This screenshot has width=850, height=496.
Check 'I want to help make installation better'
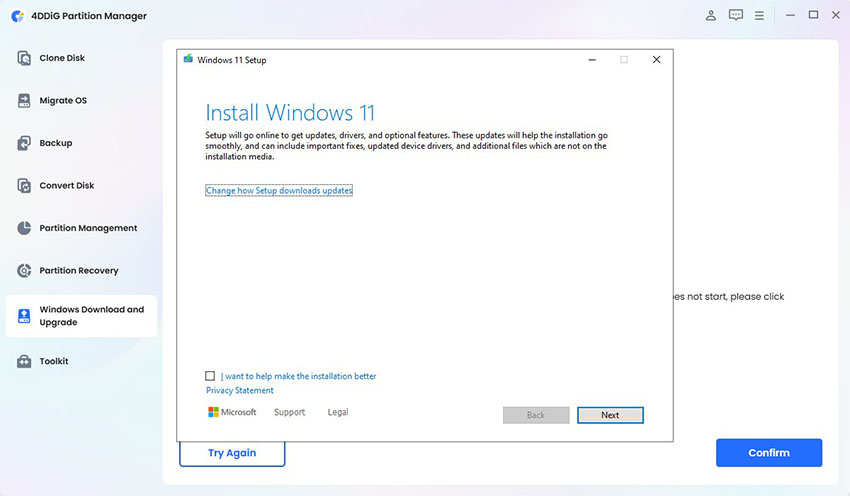[210, 376]
